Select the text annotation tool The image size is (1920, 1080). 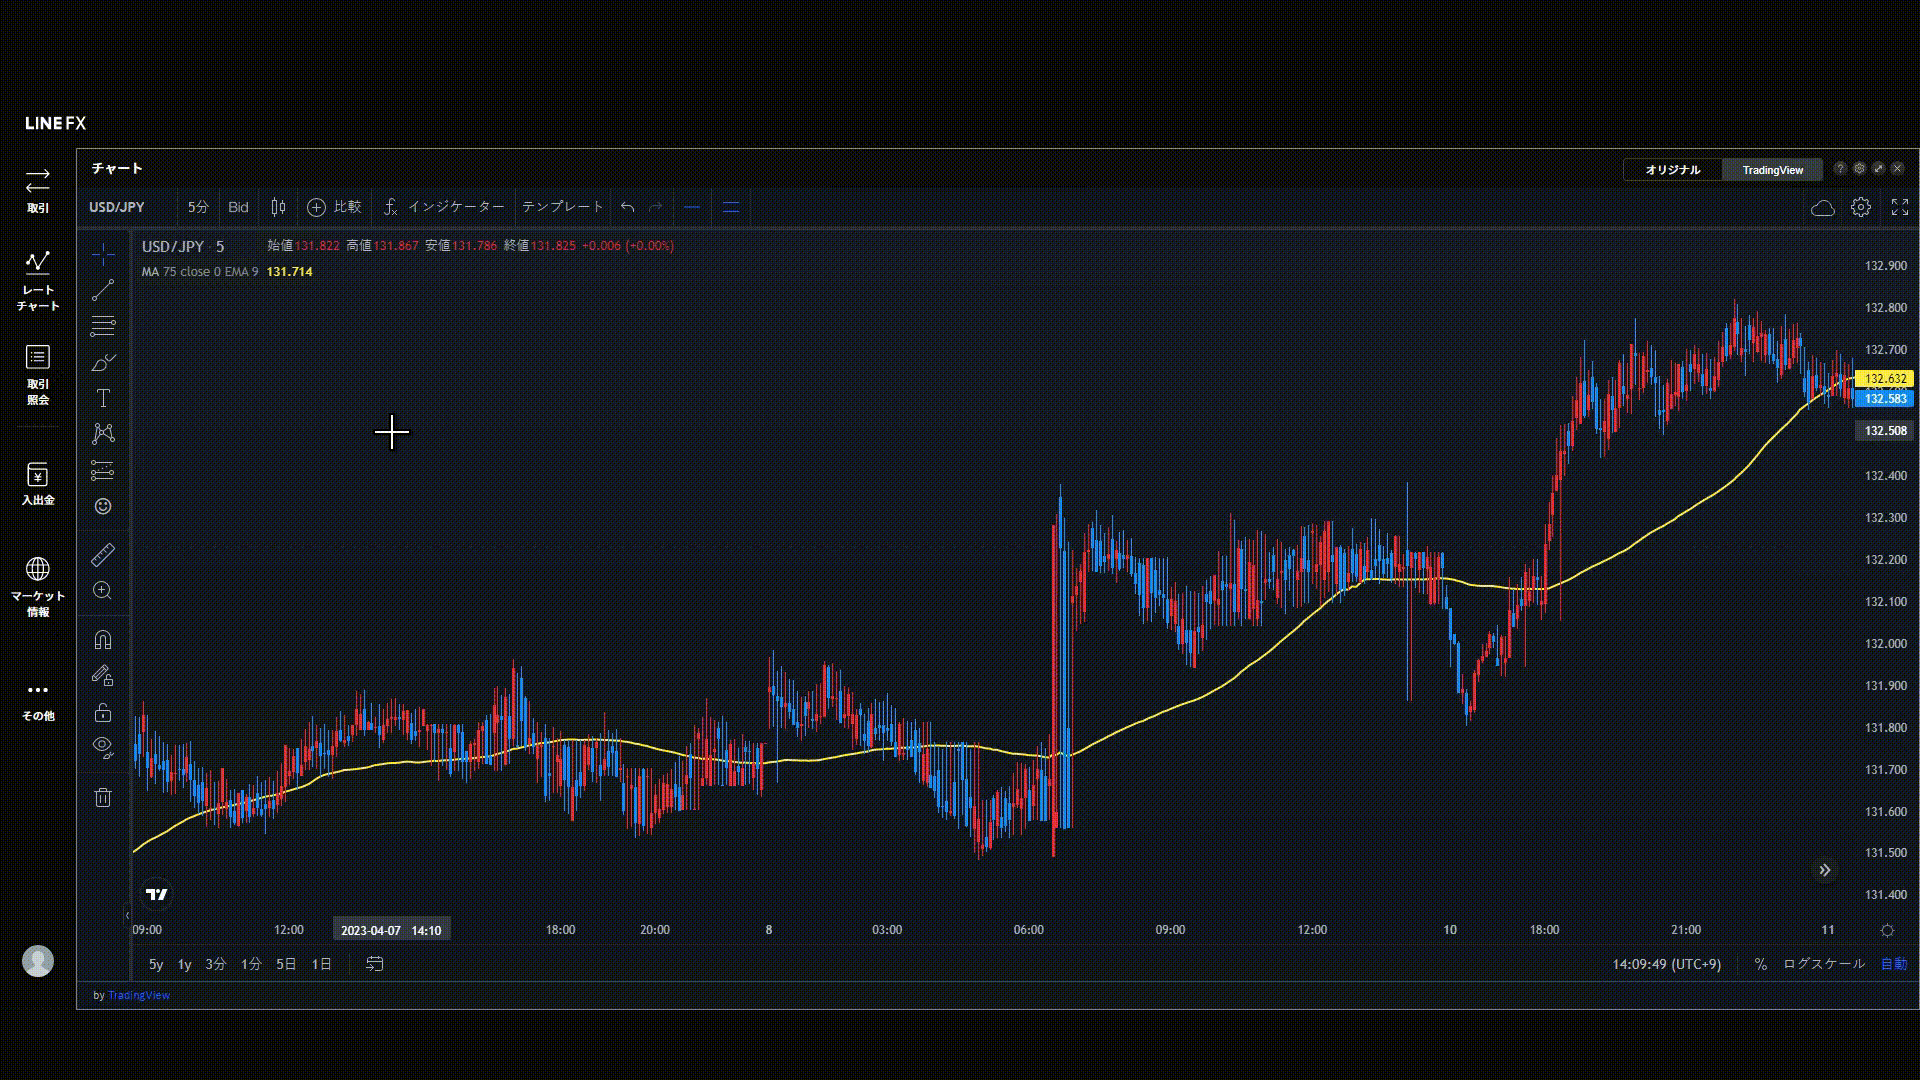click(103, 398)
